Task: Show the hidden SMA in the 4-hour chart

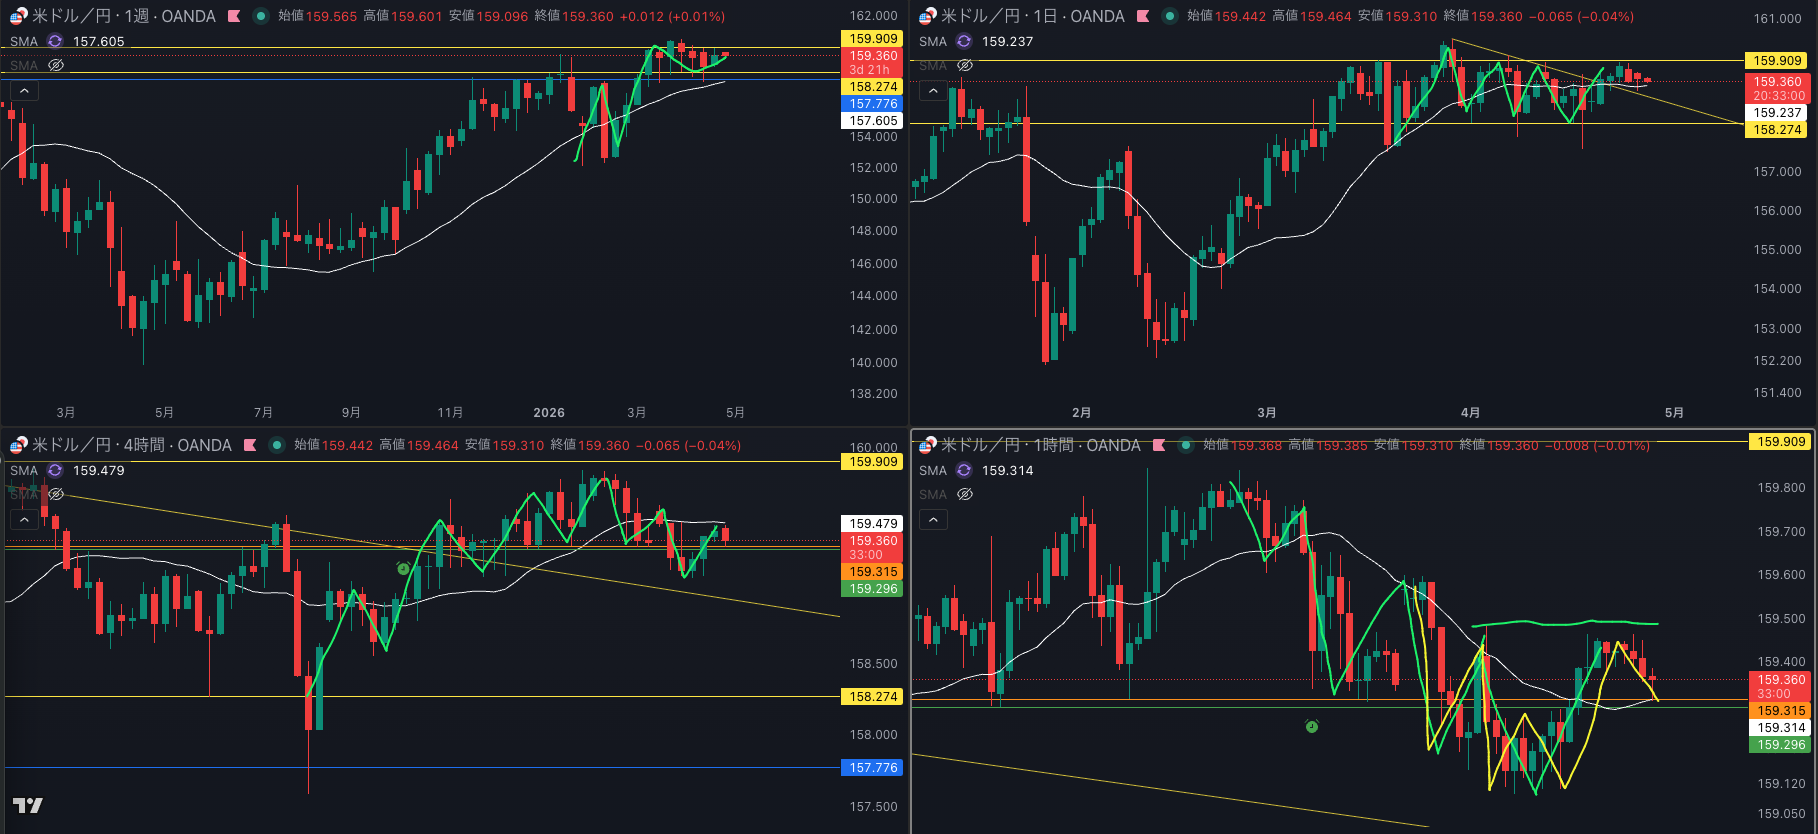Action: pos(56,494)
